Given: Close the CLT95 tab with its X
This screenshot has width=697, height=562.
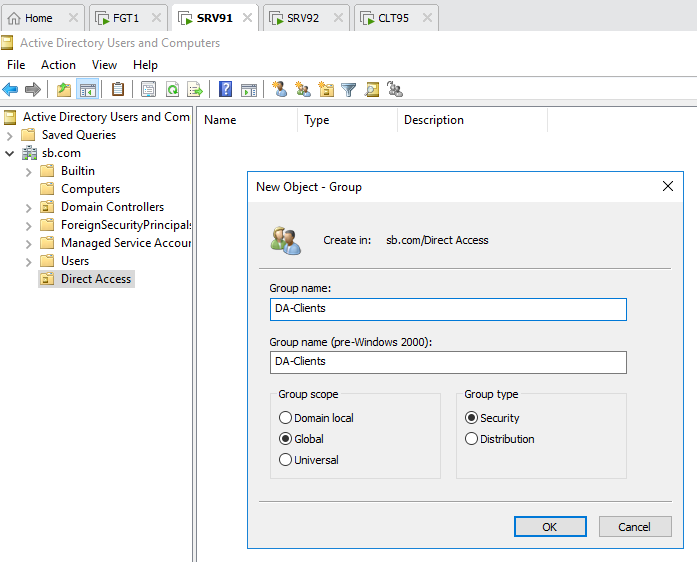Looking at the screenshot, I should coord(427,18).
